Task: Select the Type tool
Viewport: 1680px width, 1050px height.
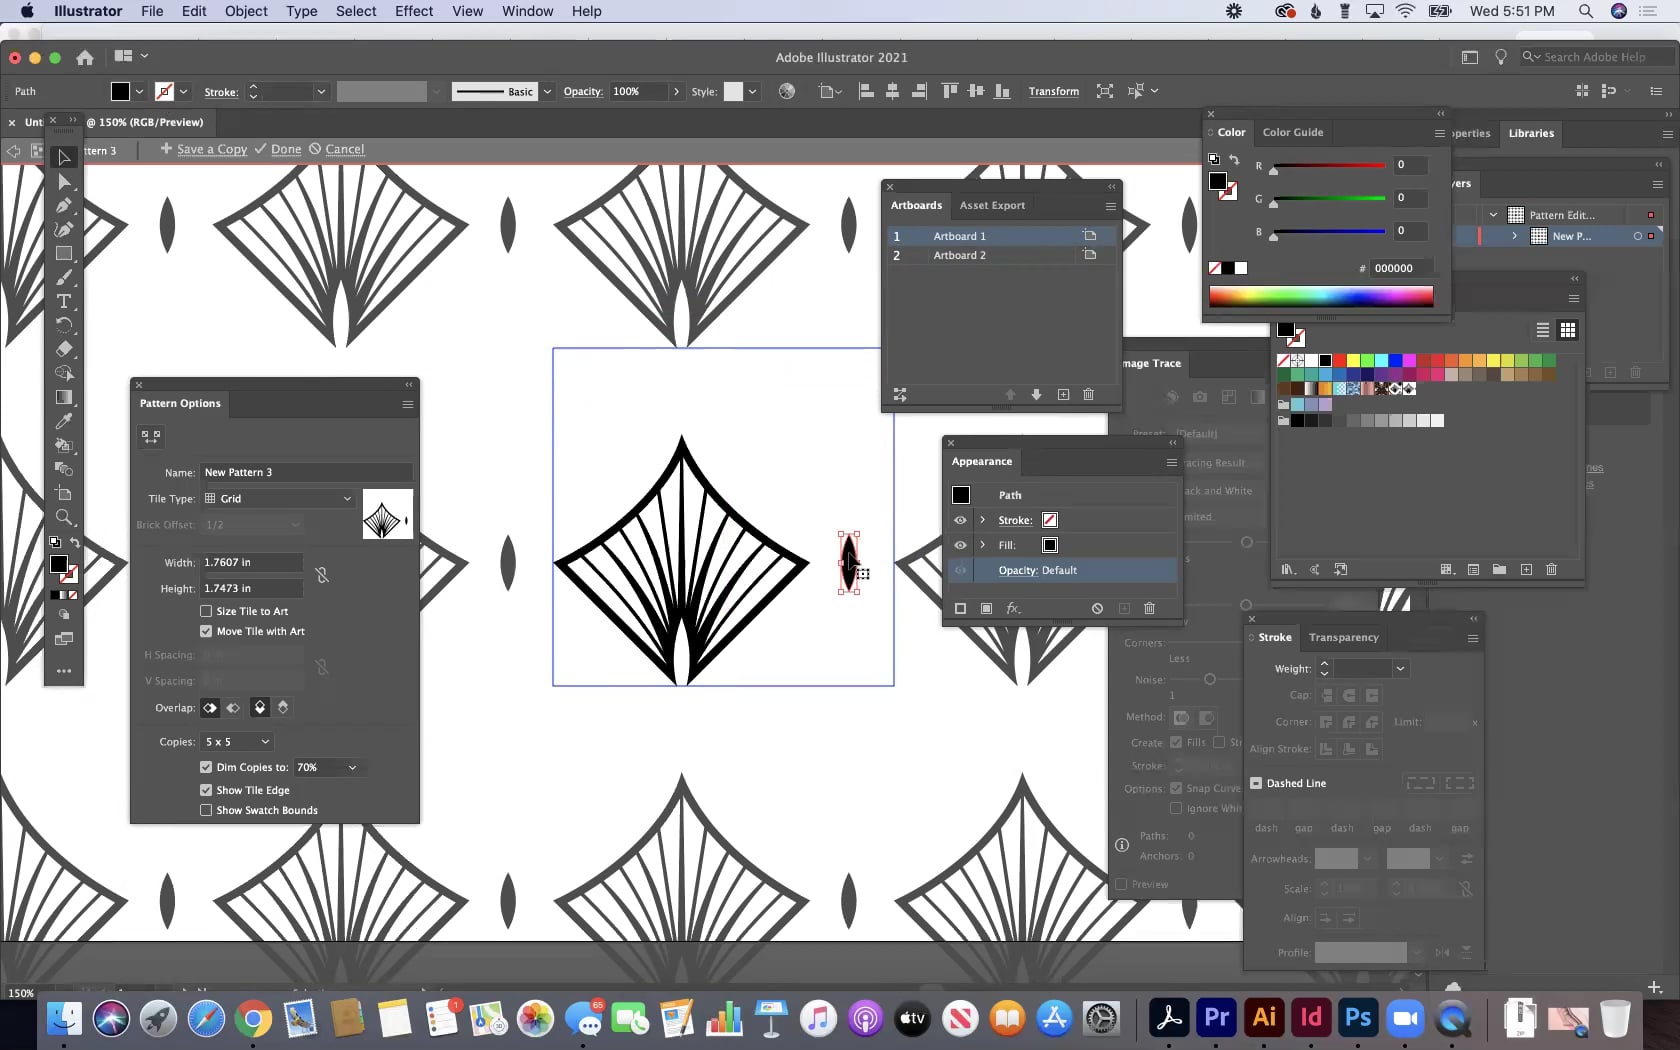Action: (64, 301)
